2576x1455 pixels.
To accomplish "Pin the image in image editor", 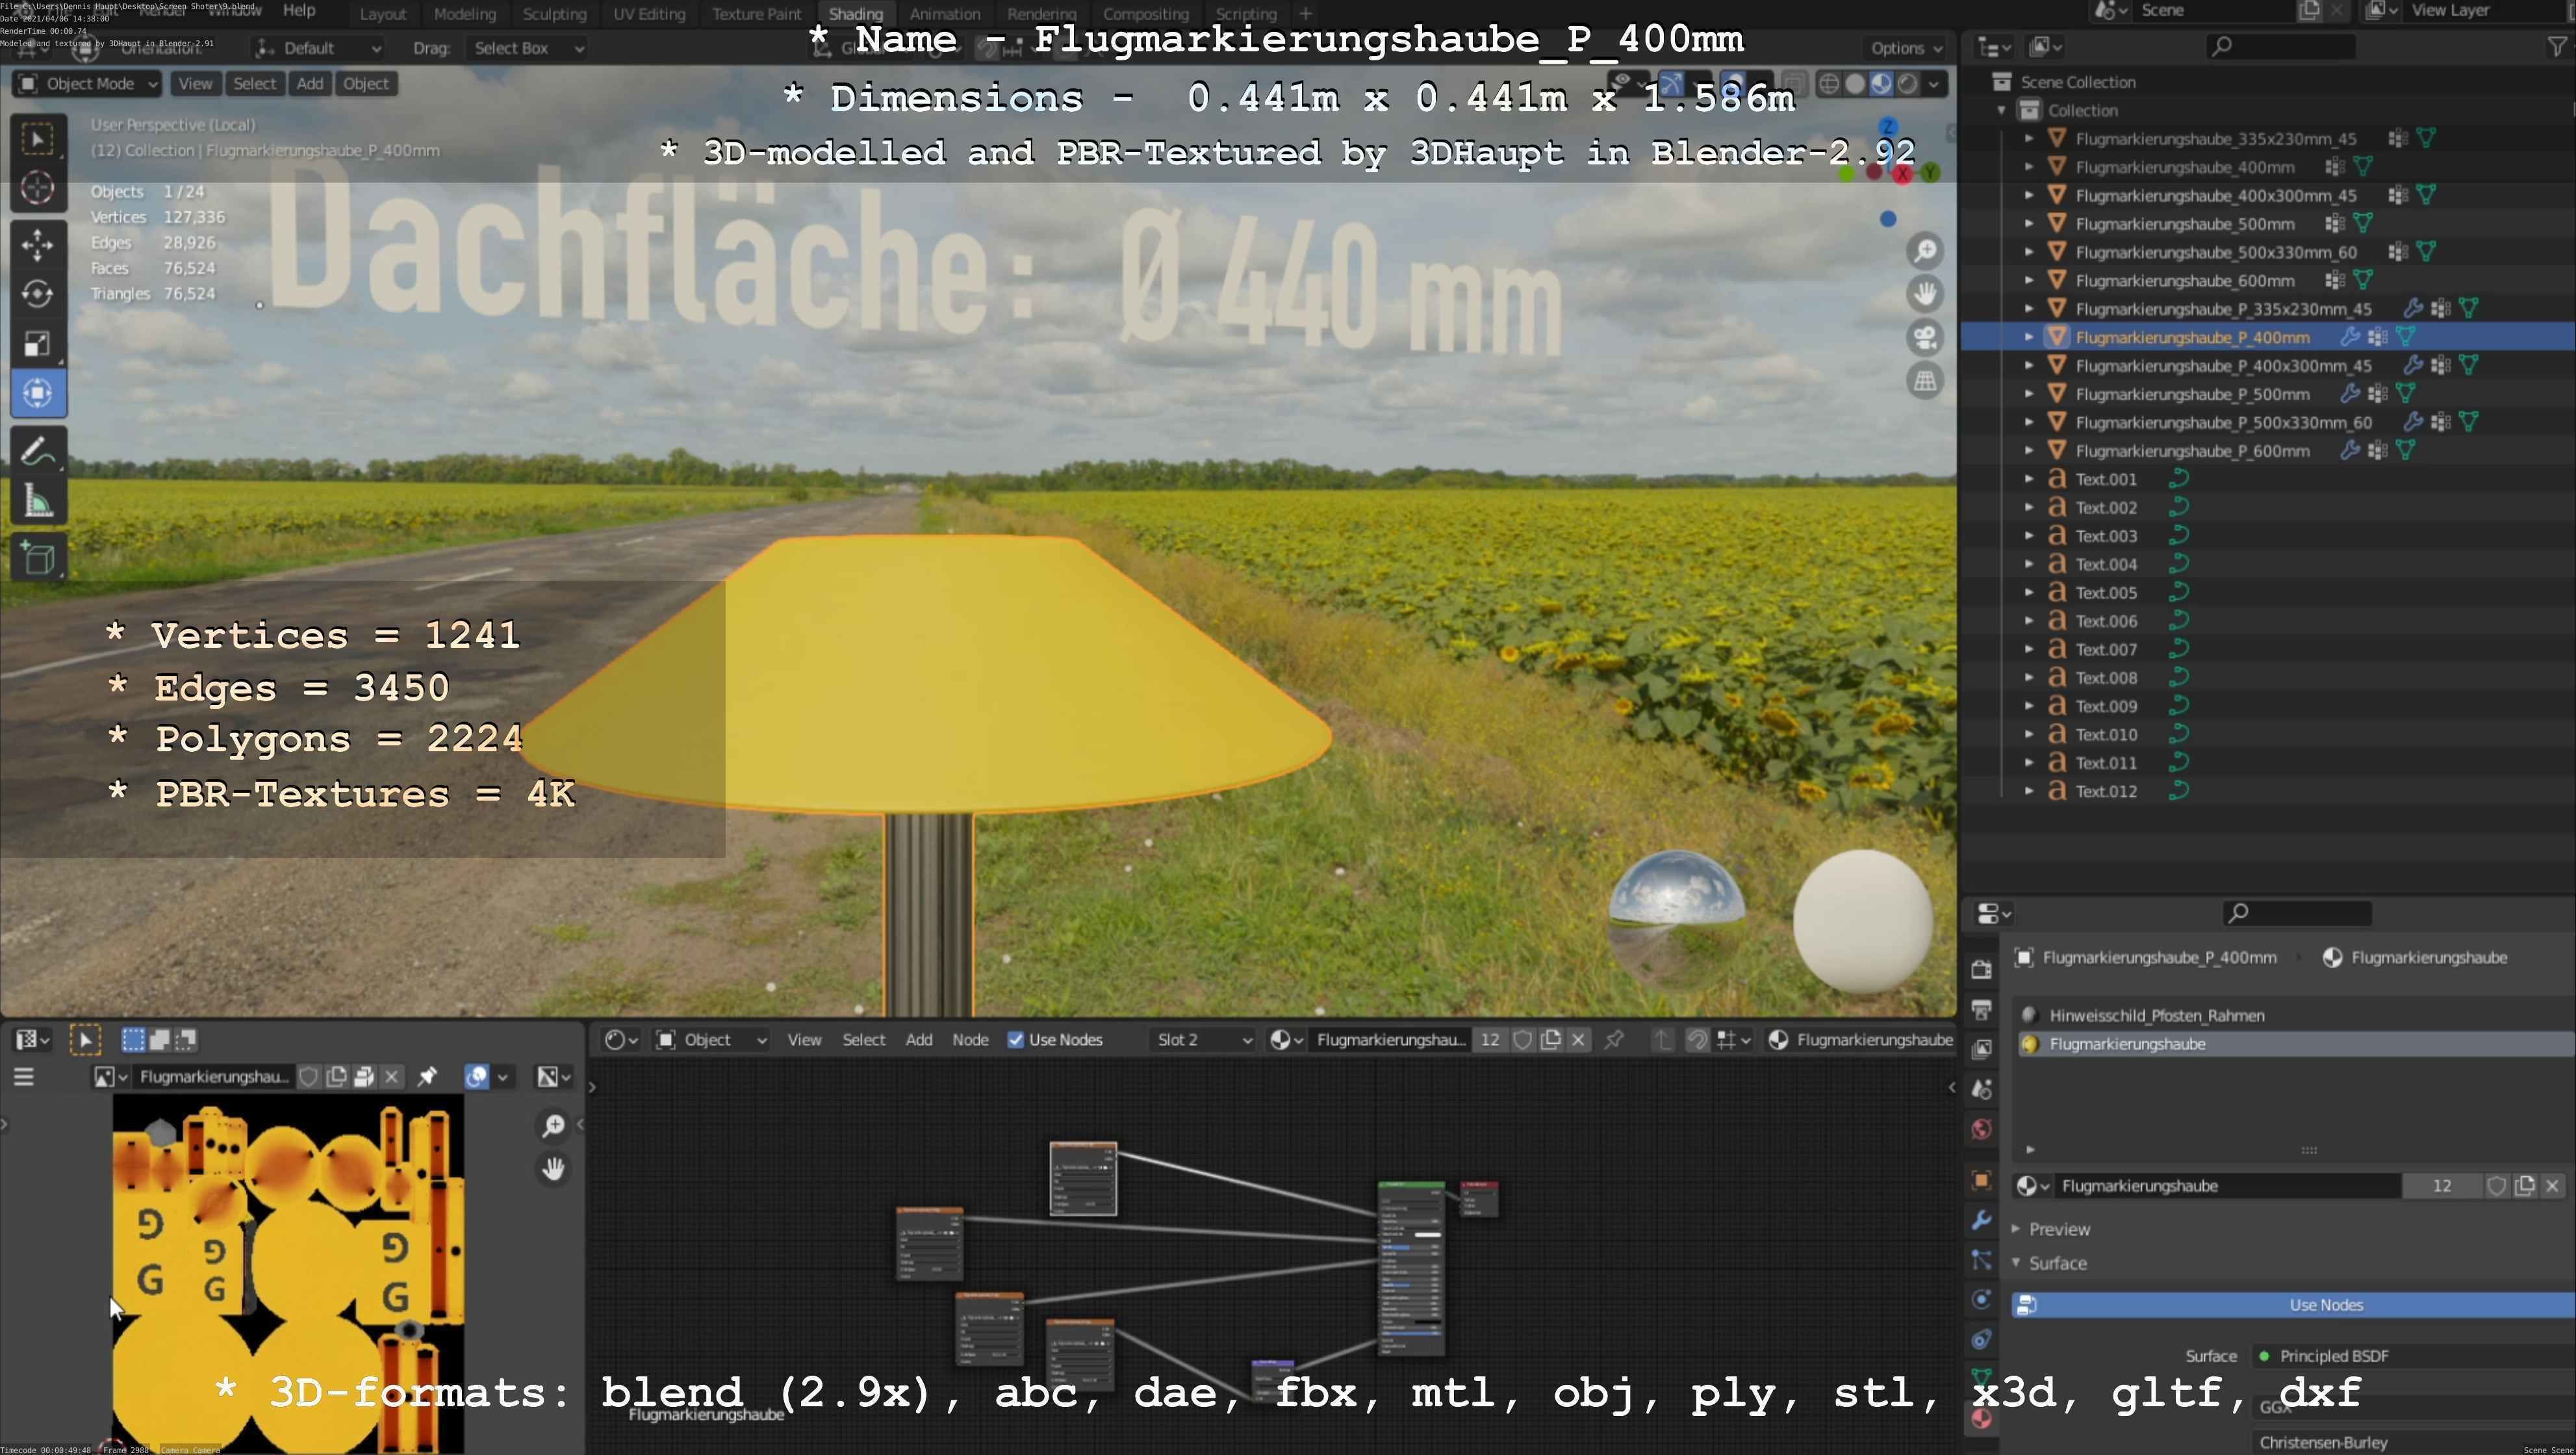I will tap(427, 1077).
